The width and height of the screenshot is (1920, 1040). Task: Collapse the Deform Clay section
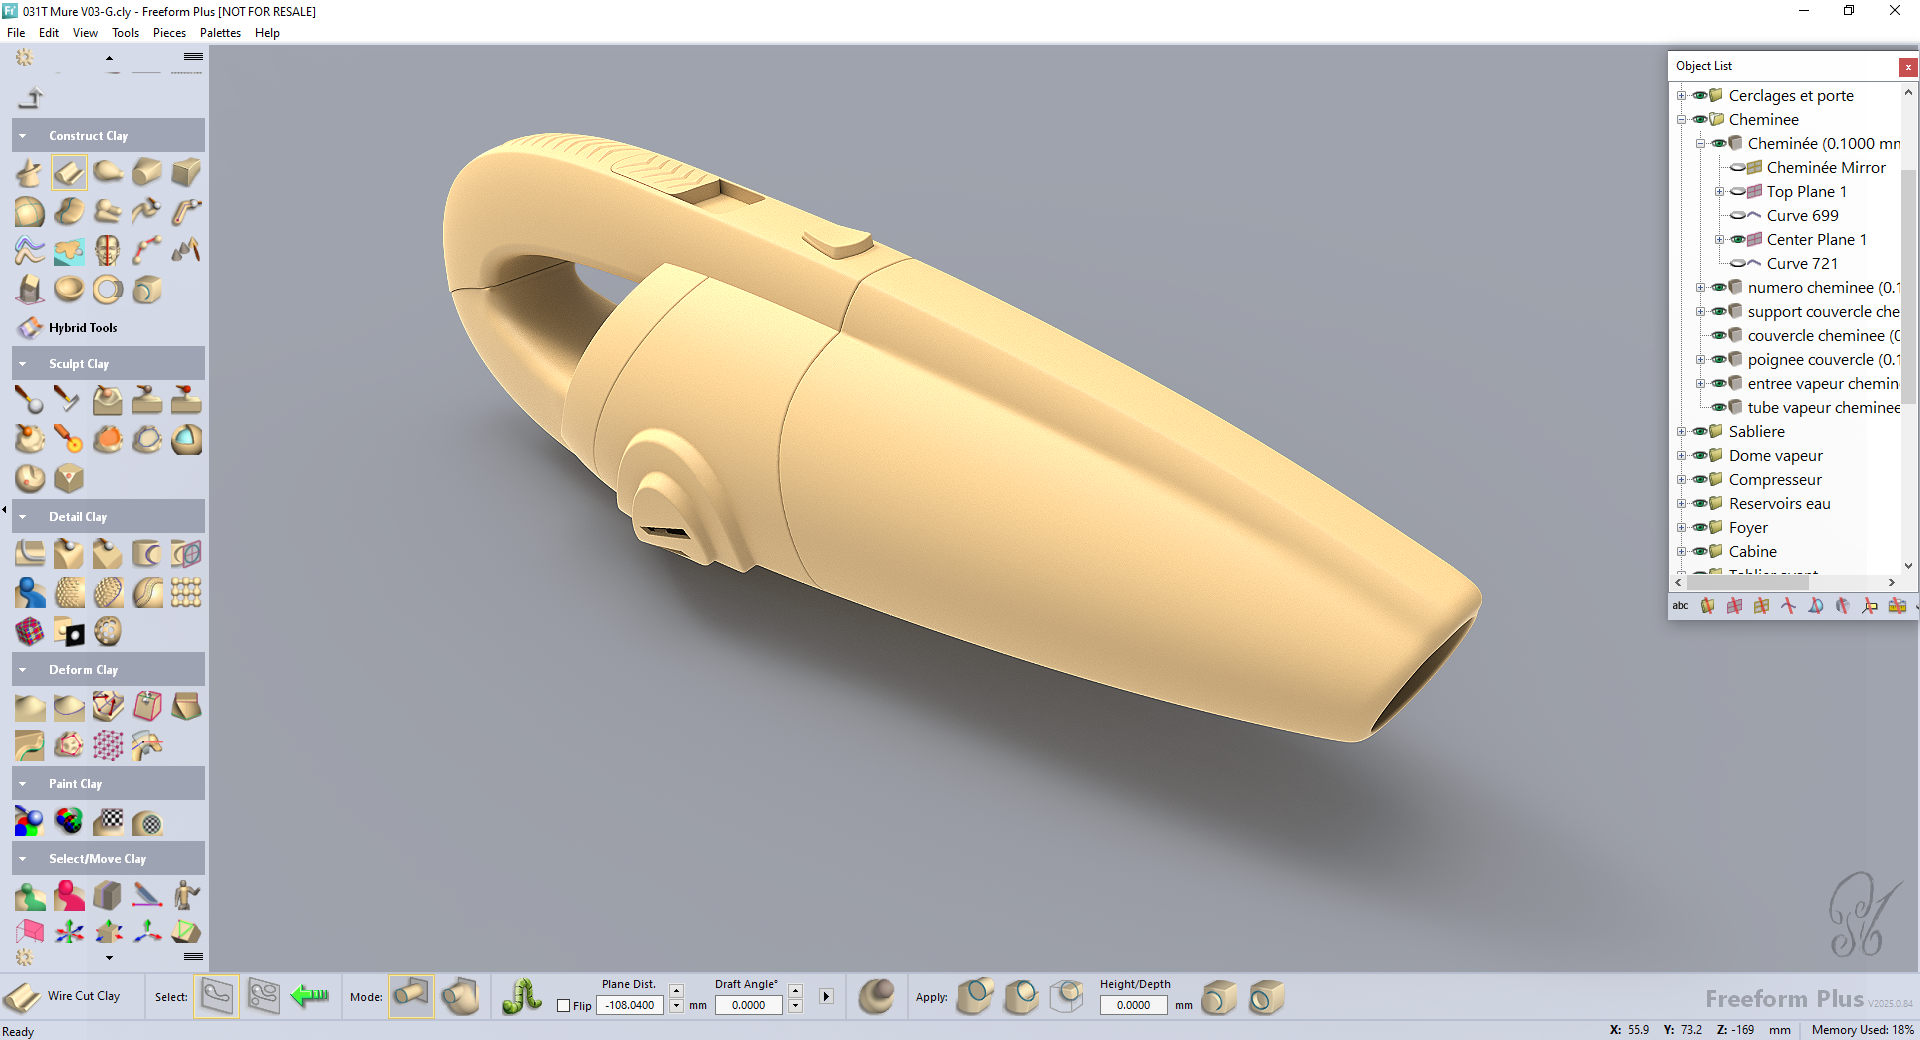pyautogui.click(x=23, y=670)
